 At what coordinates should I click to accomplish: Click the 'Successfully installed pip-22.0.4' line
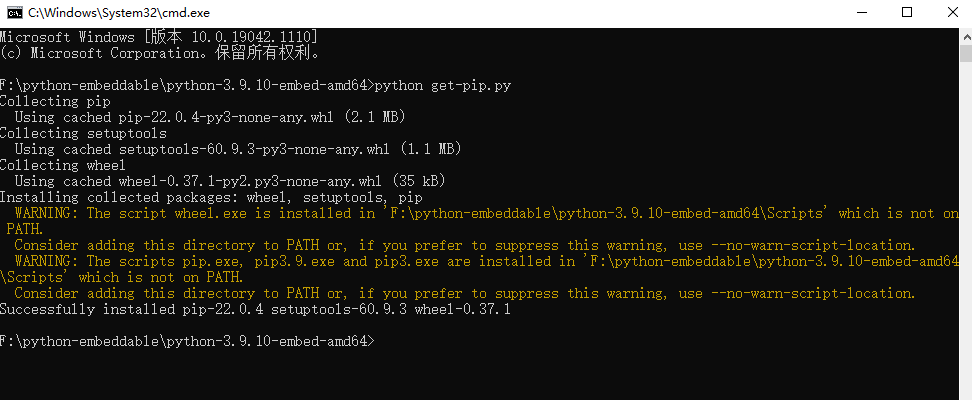click(x=255, y=309)
